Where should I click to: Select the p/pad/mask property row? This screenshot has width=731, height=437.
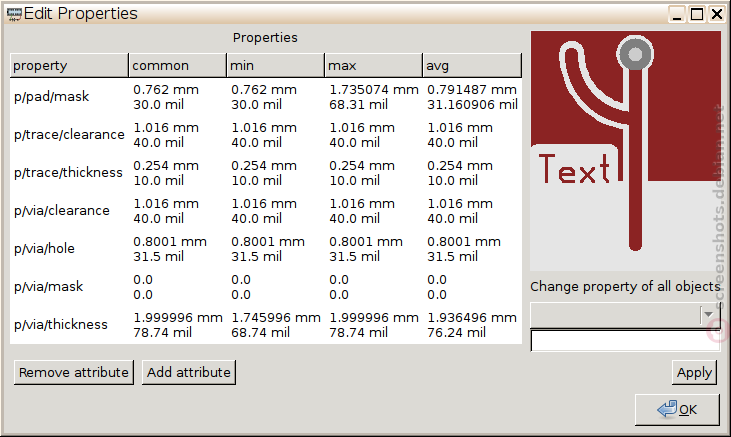[x=266, y=97]
